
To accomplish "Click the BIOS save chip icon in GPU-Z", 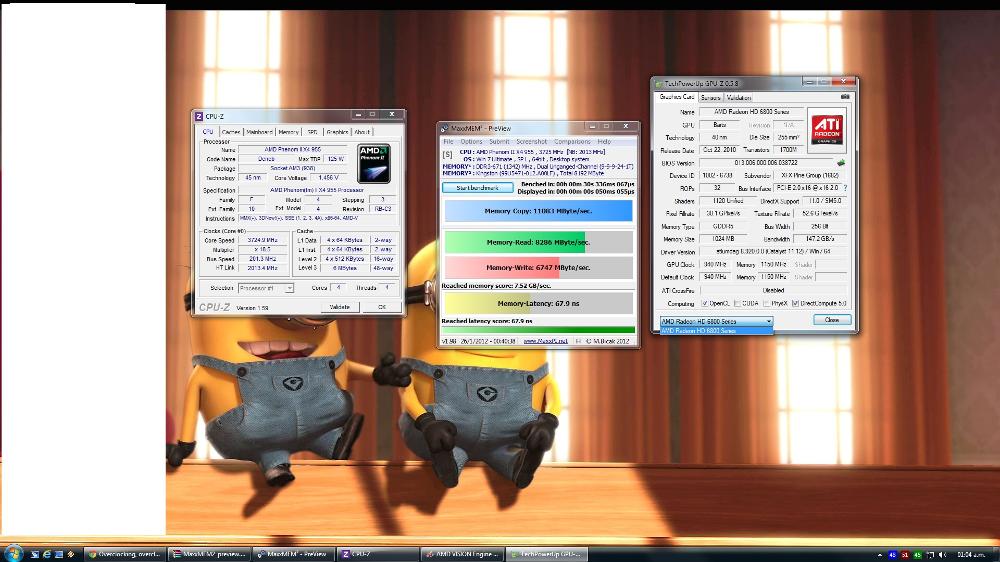I will (x=841, y=163).
